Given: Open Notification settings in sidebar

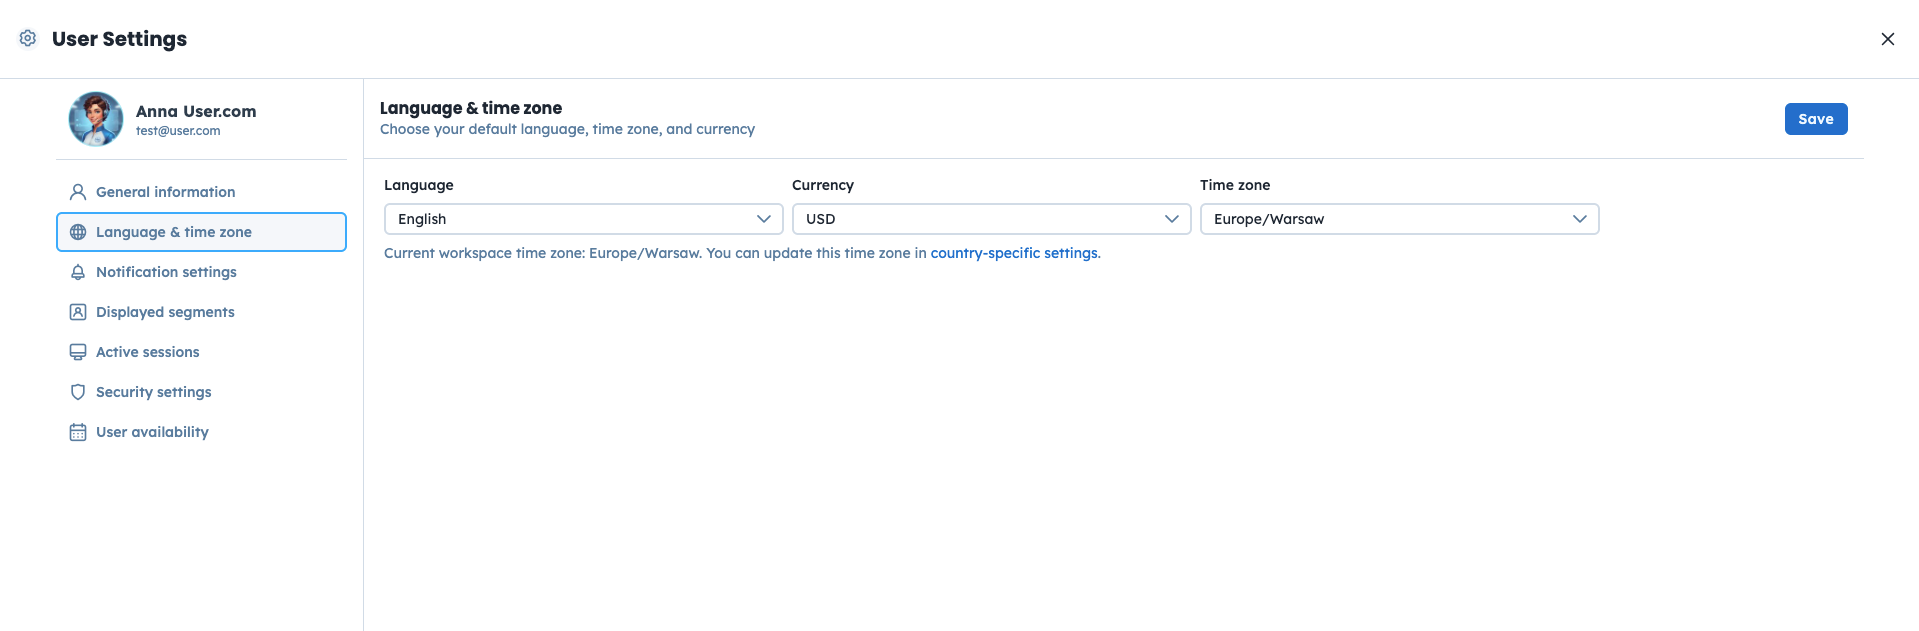Looking at the screenshot, I should pyautogui.click(x=166, y=272).
